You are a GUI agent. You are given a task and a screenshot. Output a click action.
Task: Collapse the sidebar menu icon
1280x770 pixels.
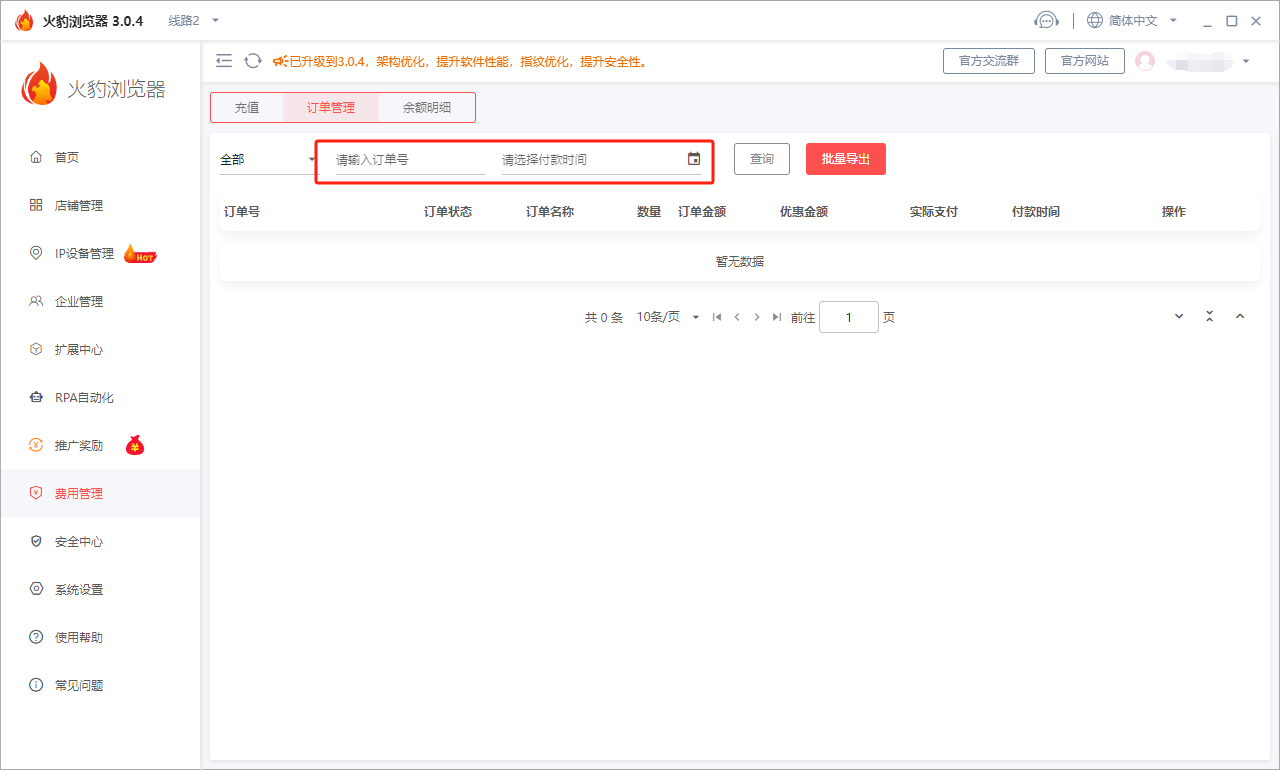pos(224,61)
